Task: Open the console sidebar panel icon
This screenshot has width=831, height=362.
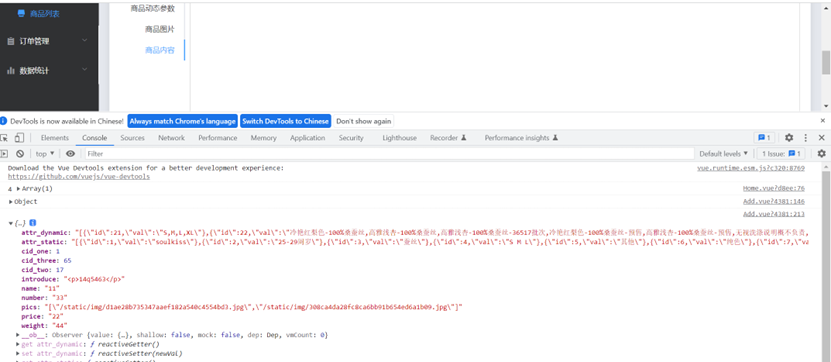Action: tap(4, 154)
